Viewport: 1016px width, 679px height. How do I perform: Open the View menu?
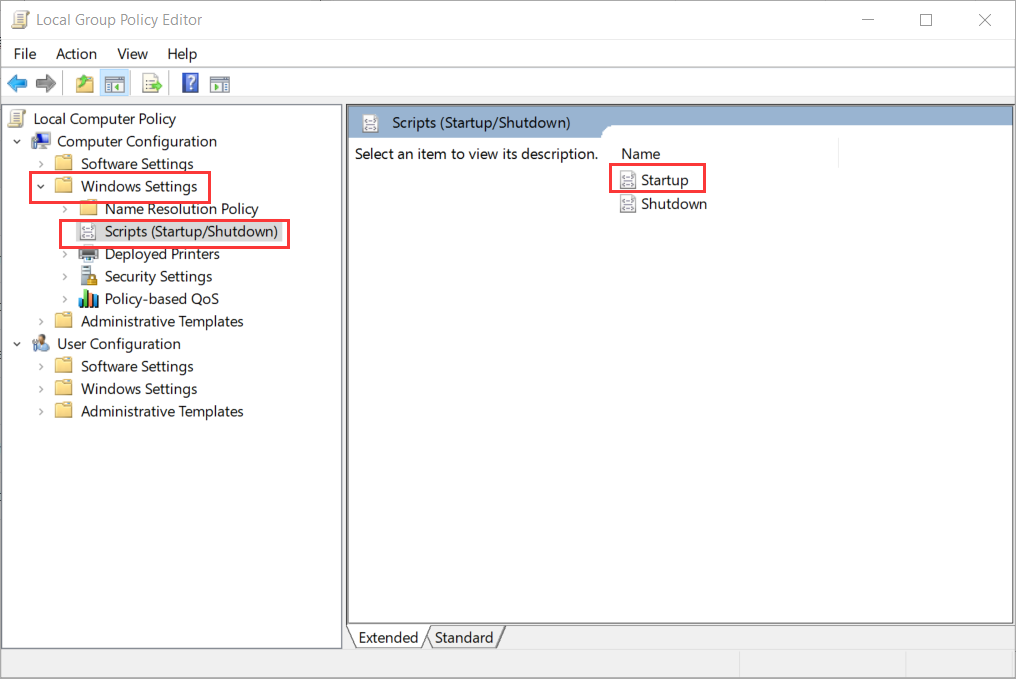(x=132, y=54)
